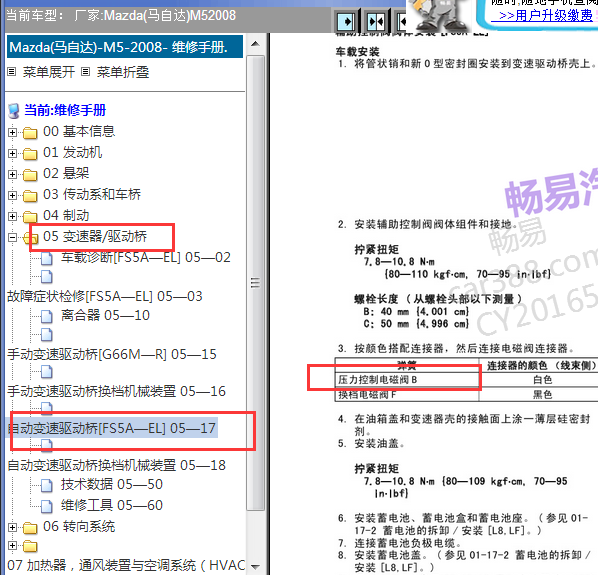Click the page icon for 车载诊断 05—02
This screenshot has width=598, height=575.
click(47, 259)
